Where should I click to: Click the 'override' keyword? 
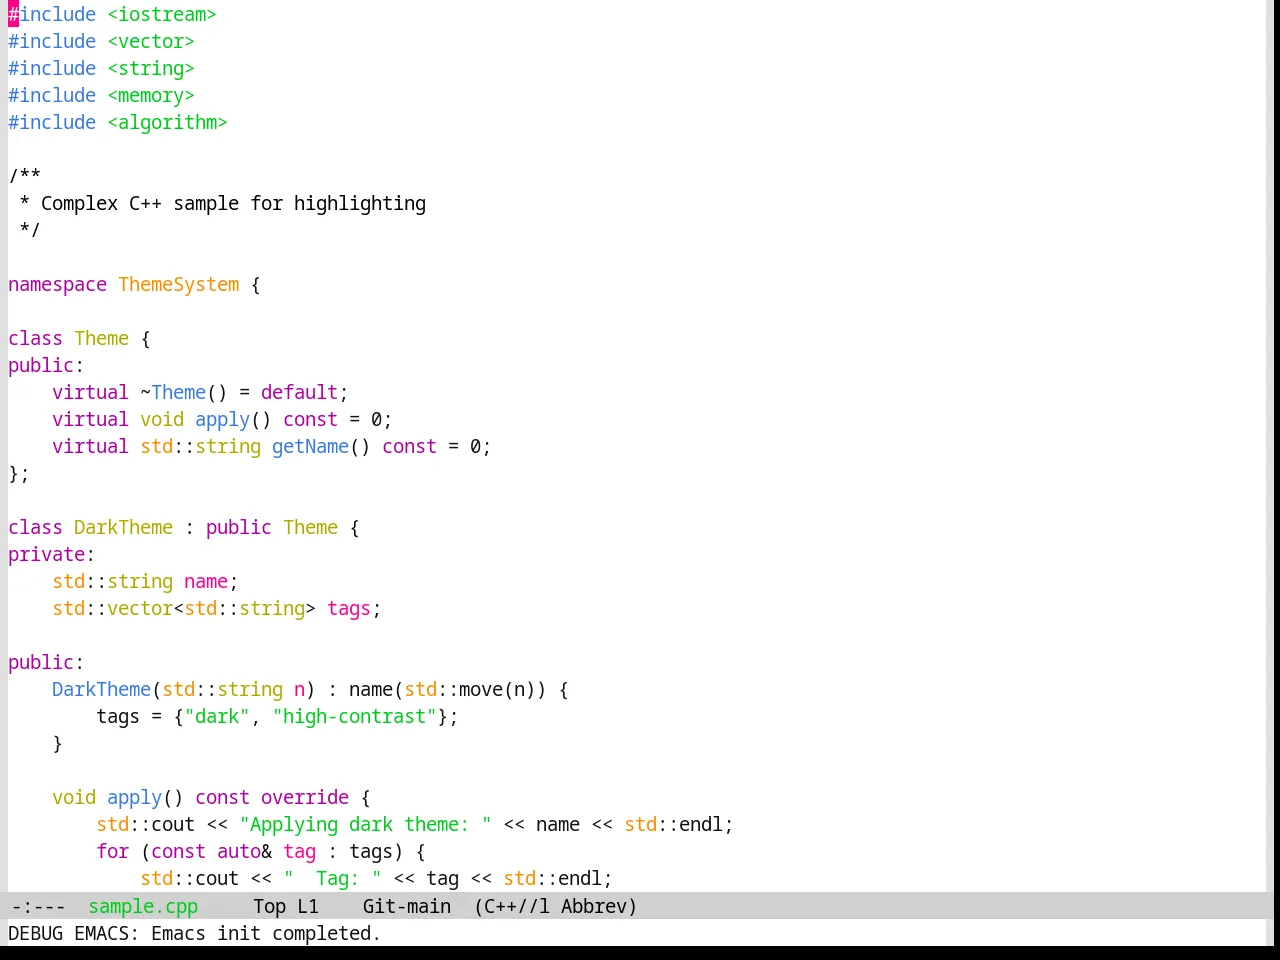pos(305,797)
